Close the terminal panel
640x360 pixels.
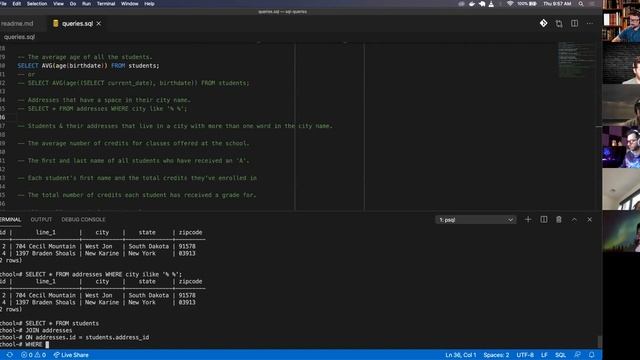pos(590,220)
